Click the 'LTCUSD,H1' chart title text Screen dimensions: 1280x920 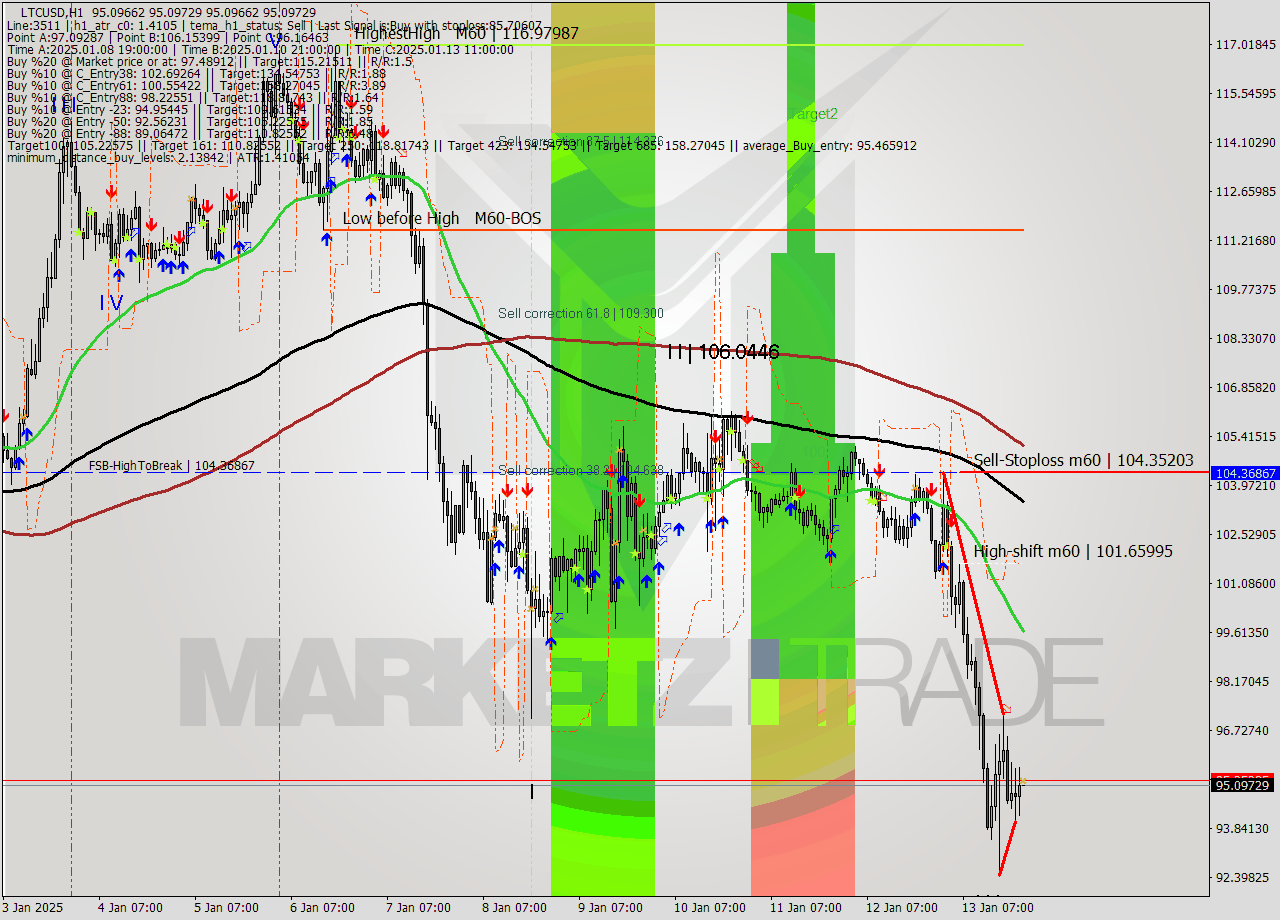(52, 12)
